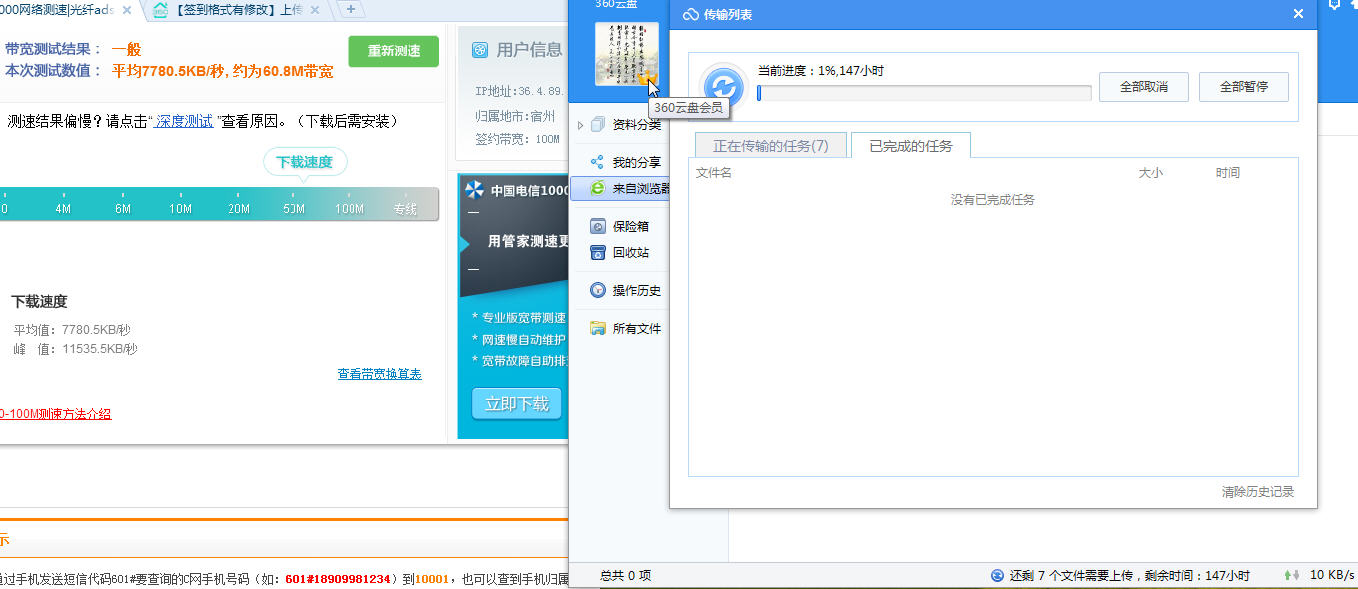Click the 360云盘会员 crown badge
The height and width of the screenshot is (589, 1358).
648,76
